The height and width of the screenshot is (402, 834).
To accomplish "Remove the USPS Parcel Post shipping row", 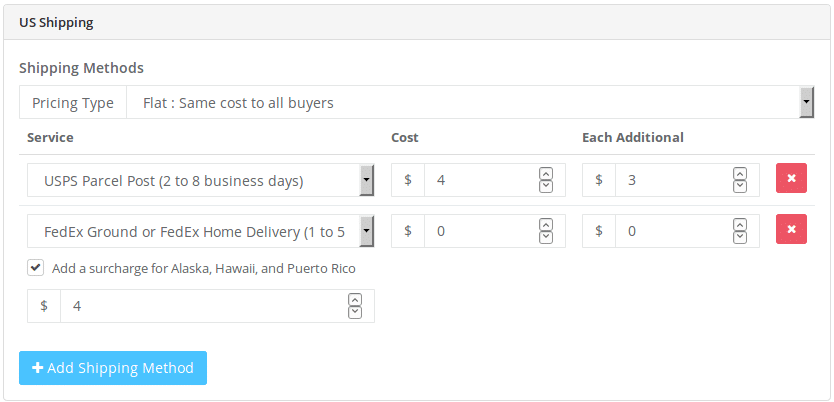I will (x=791, y=180).
